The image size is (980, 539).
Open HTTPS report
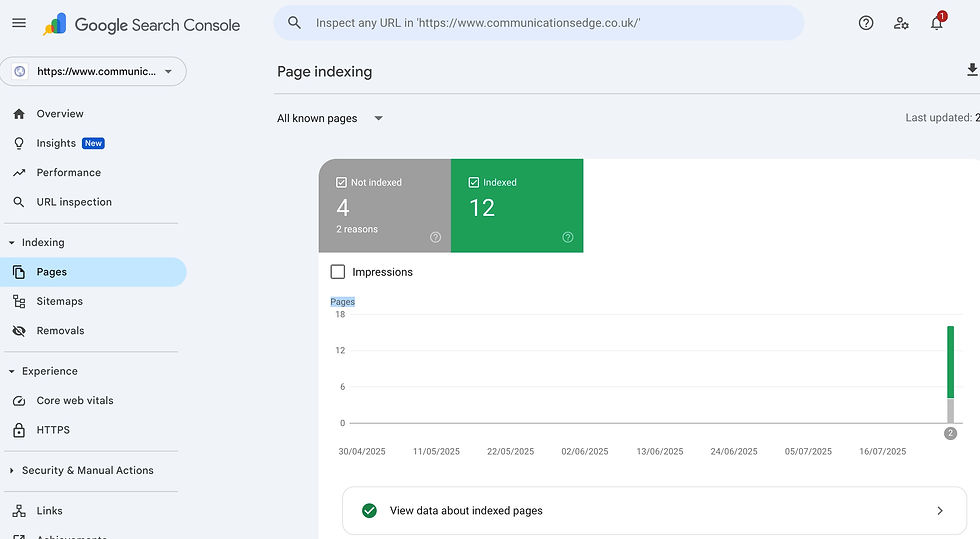point(53,430)
